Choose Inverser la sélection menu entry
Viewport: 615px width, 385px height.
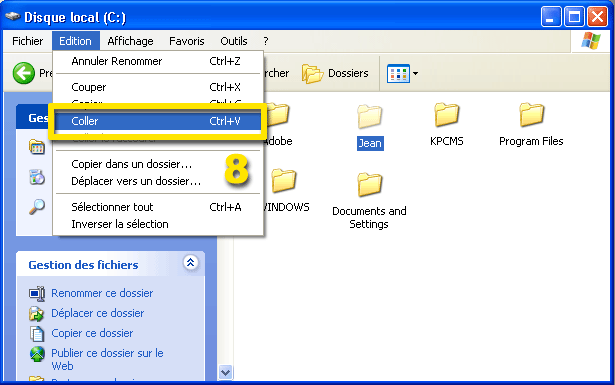[x=158, y=224]
